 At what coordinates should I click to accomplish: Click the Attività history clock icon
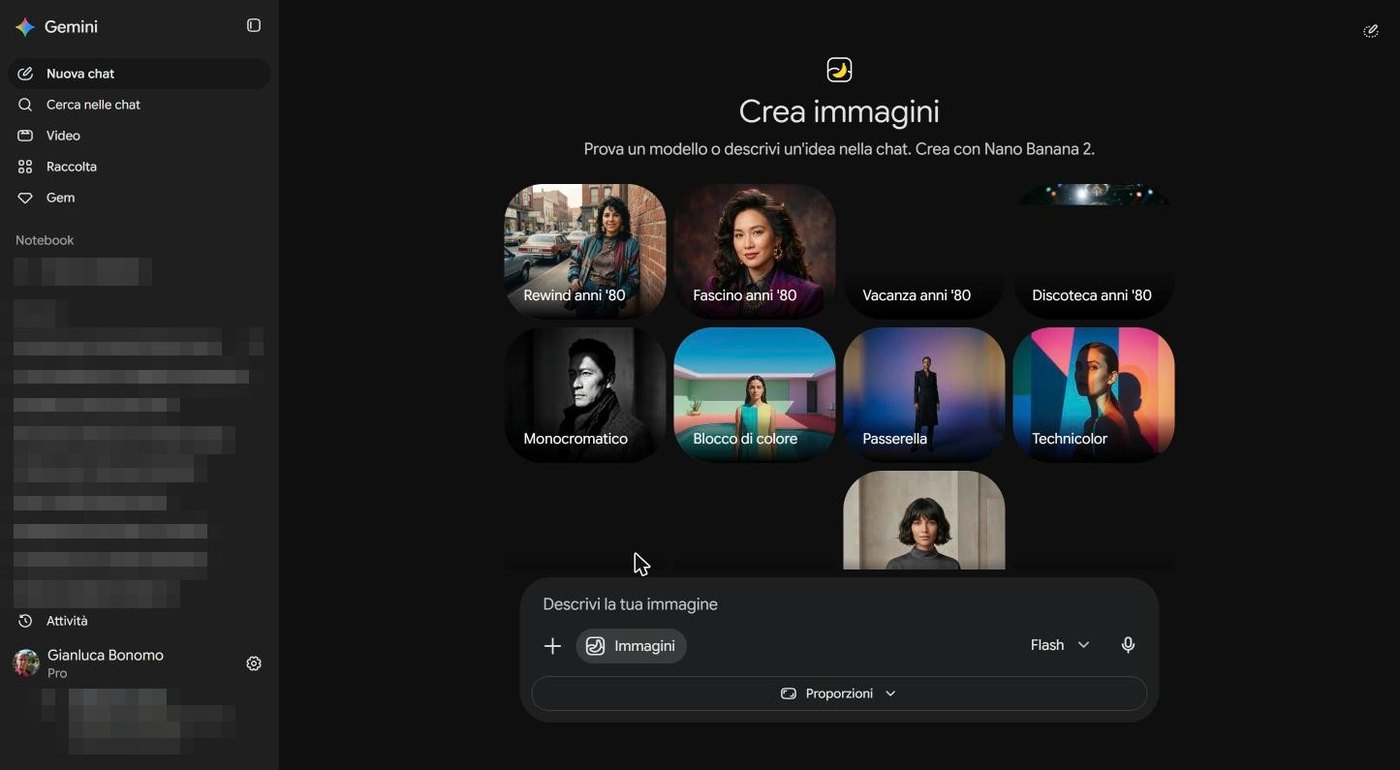(x=25, y=621)
